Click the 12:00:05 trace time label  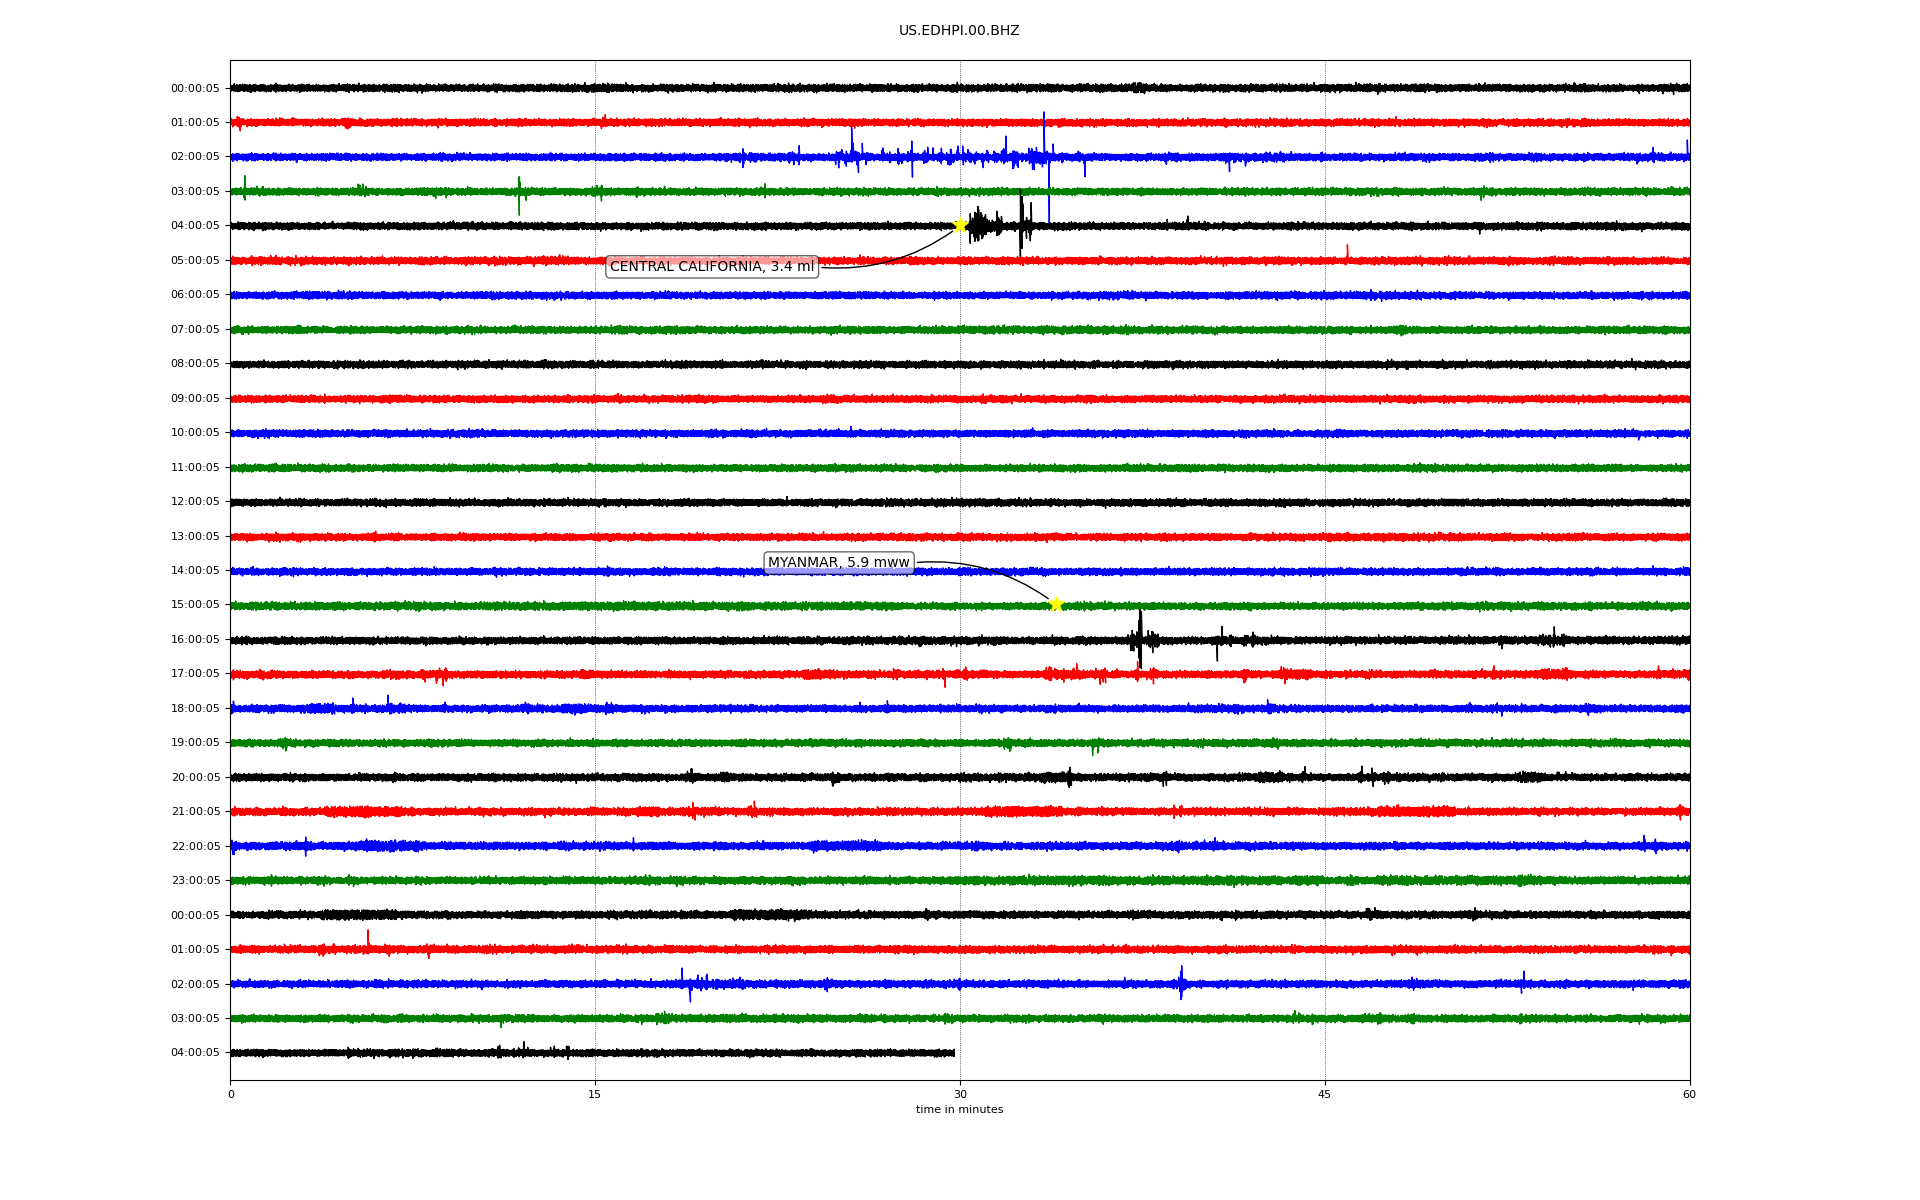195,502
